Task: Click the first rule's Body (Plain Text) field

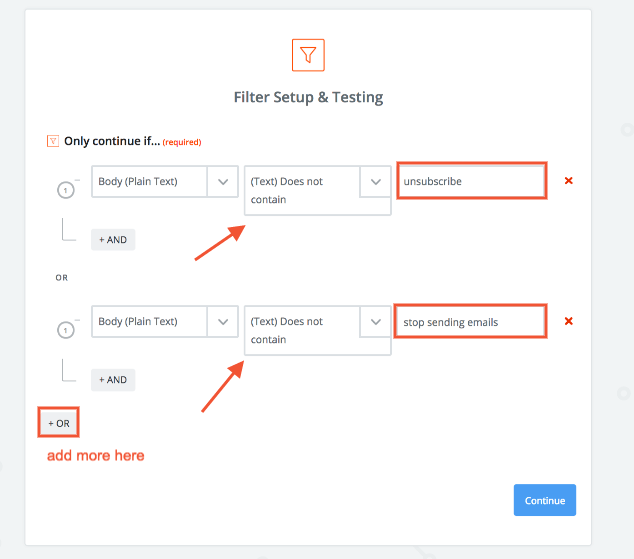Action: point(149,182)
